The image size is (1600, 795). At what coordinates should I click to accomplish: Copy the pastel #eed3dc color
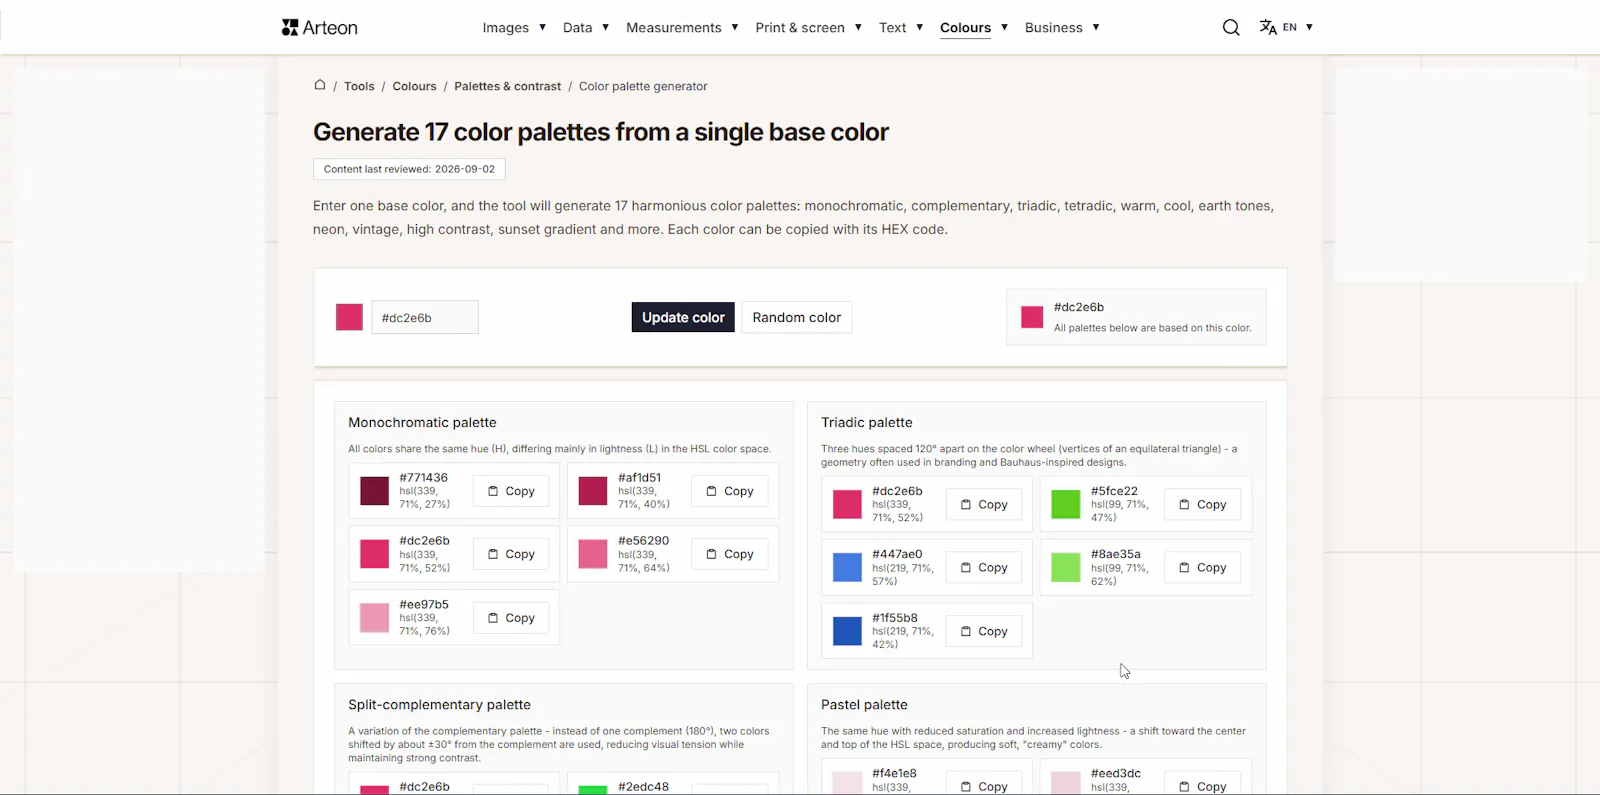(1203, 785)
